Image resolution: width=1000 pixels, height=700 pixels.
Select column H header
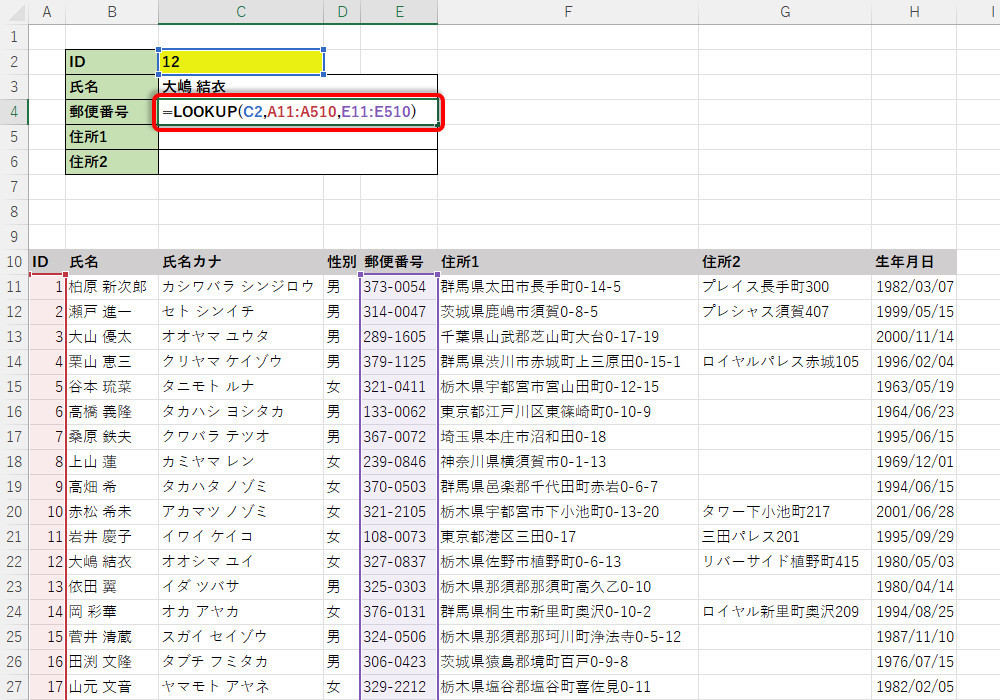913,12
